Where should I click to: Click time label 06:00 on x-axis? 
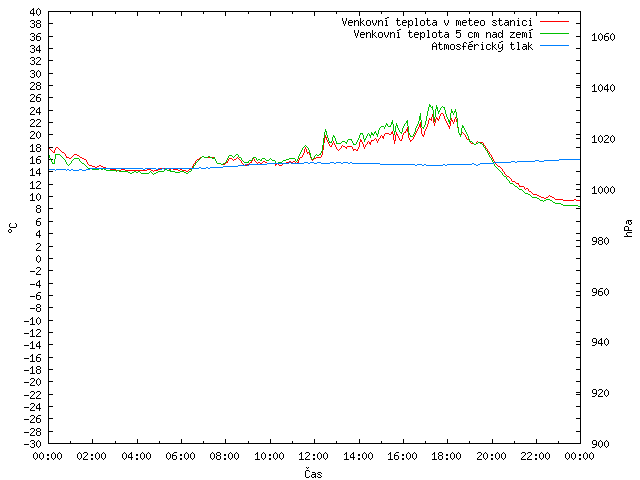pos(180,456)
